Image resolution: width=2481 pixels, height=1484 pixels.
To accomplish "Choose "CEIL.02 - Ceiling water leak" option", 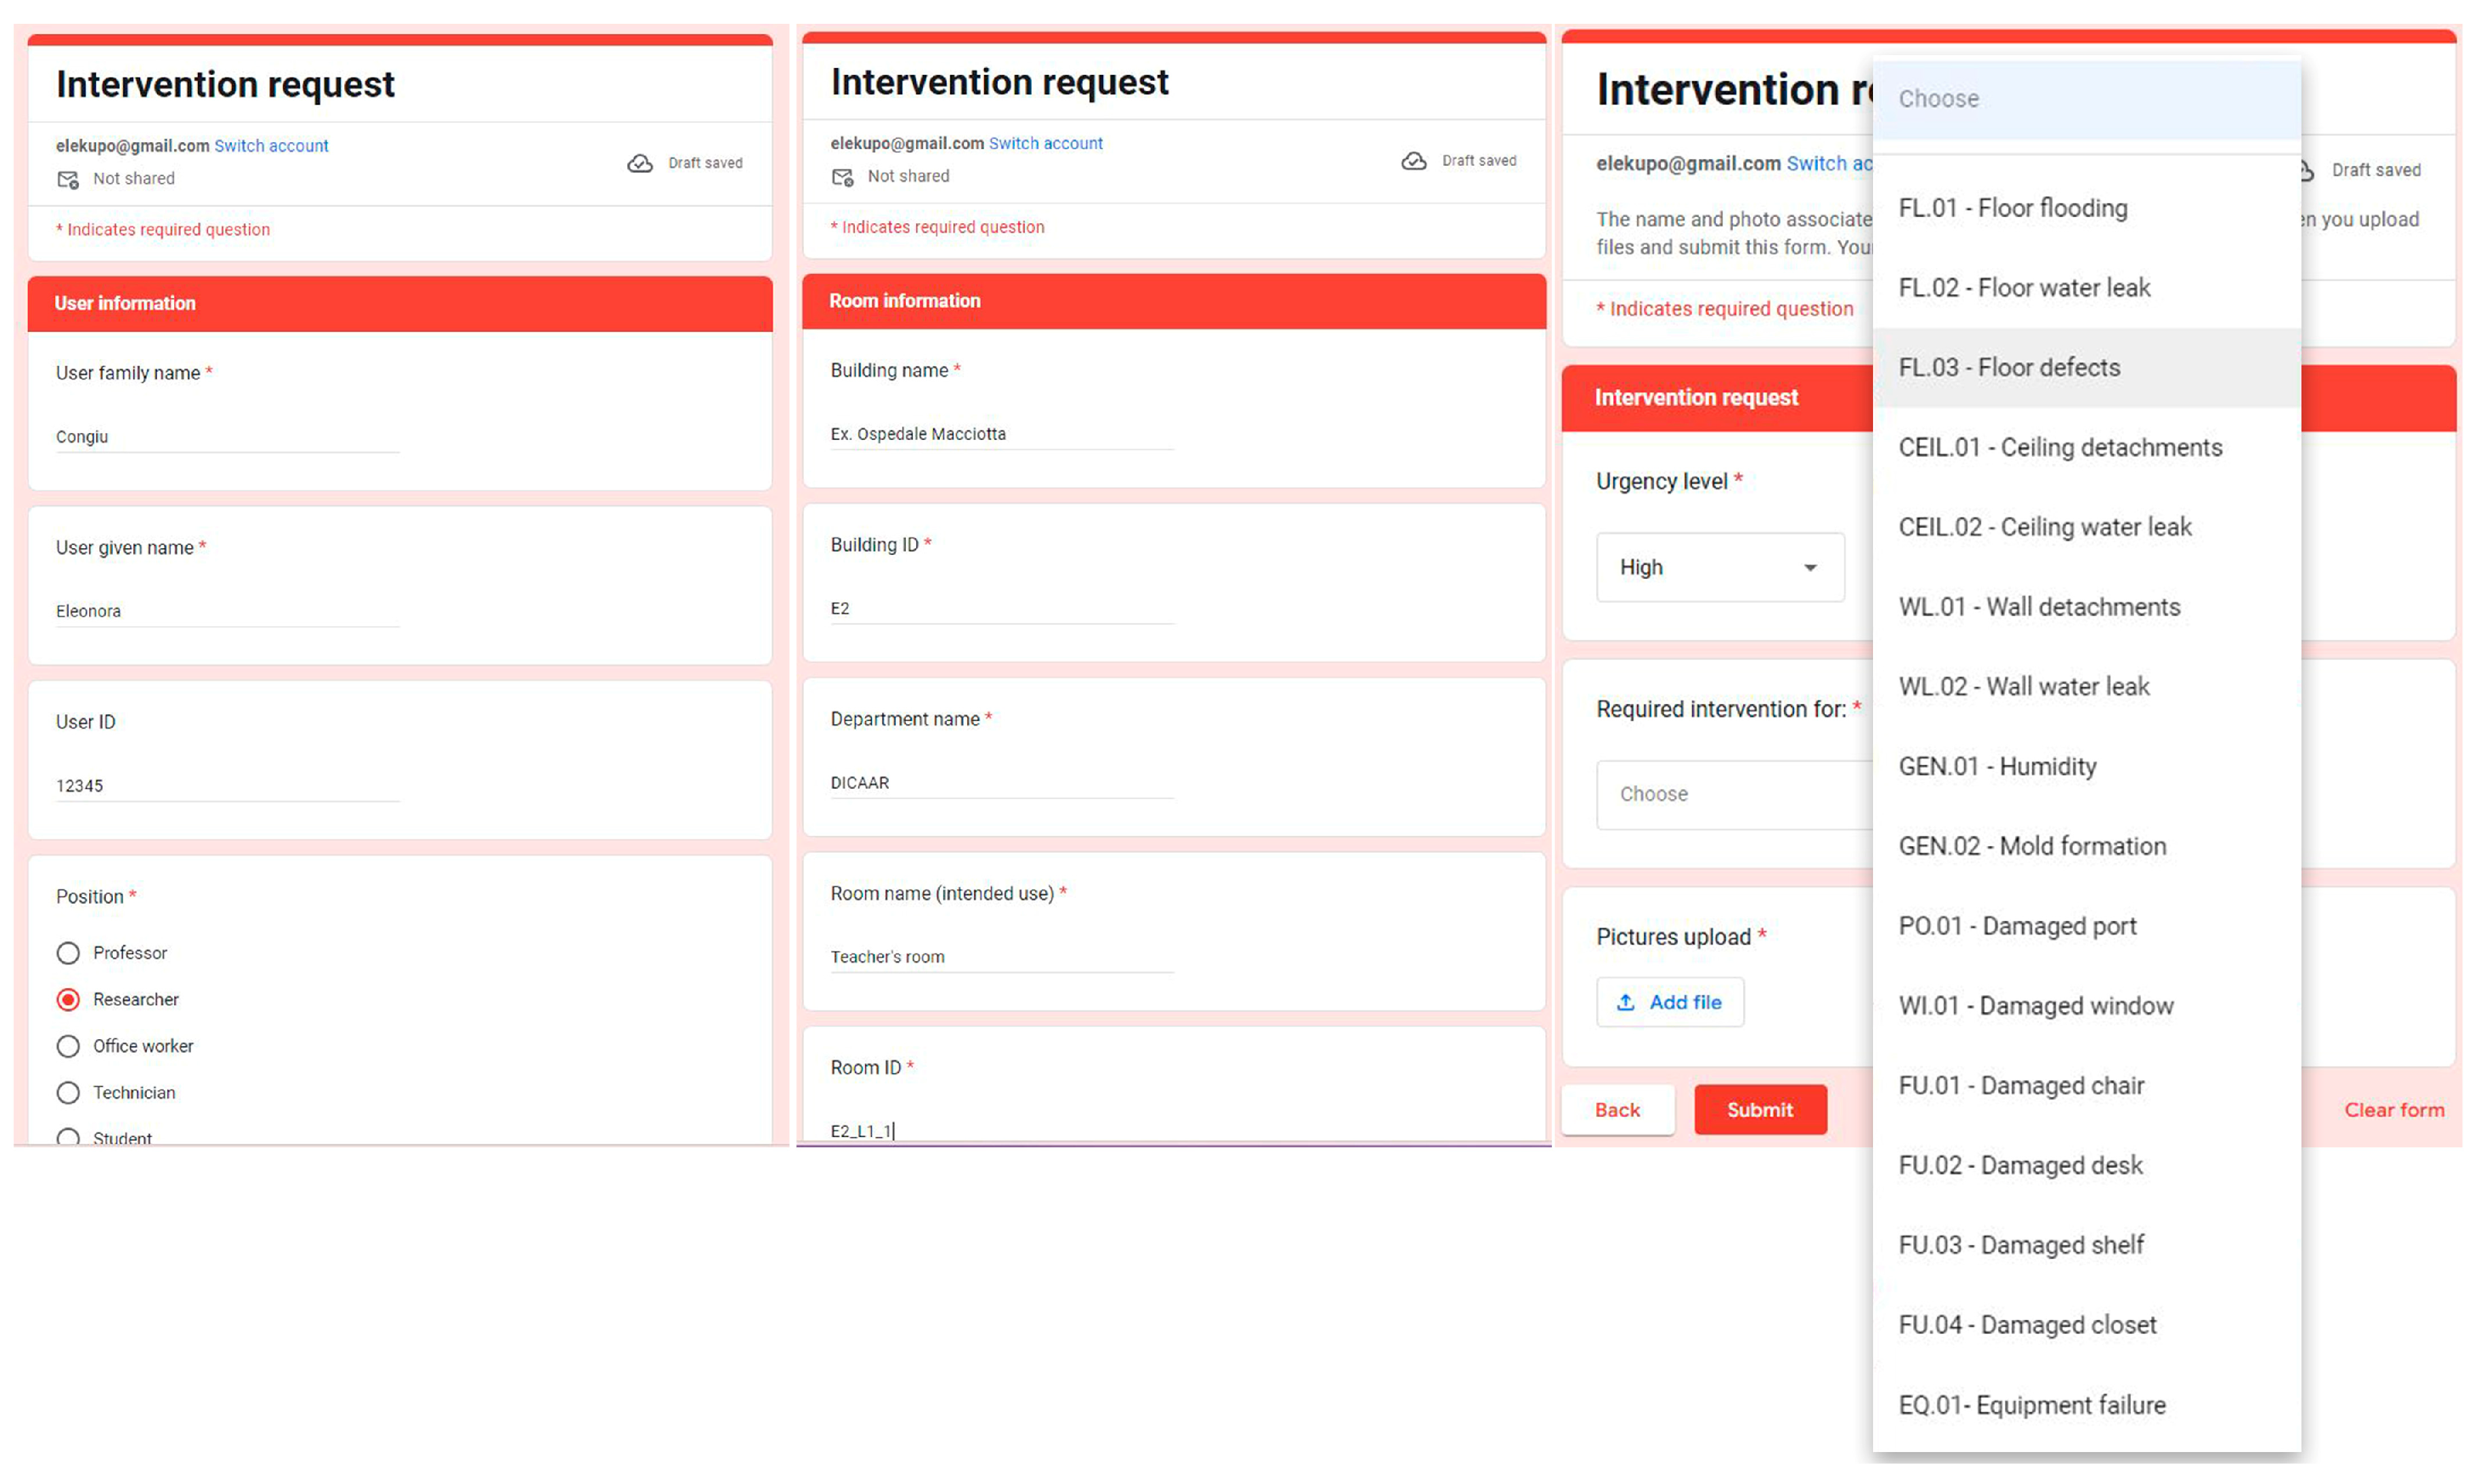I will pos(2046,527).
